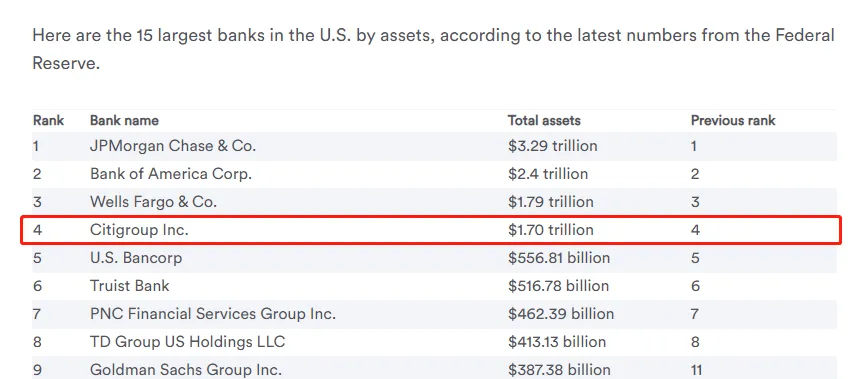Click the Total assets column header
The image size is (866, 379).
544,120
